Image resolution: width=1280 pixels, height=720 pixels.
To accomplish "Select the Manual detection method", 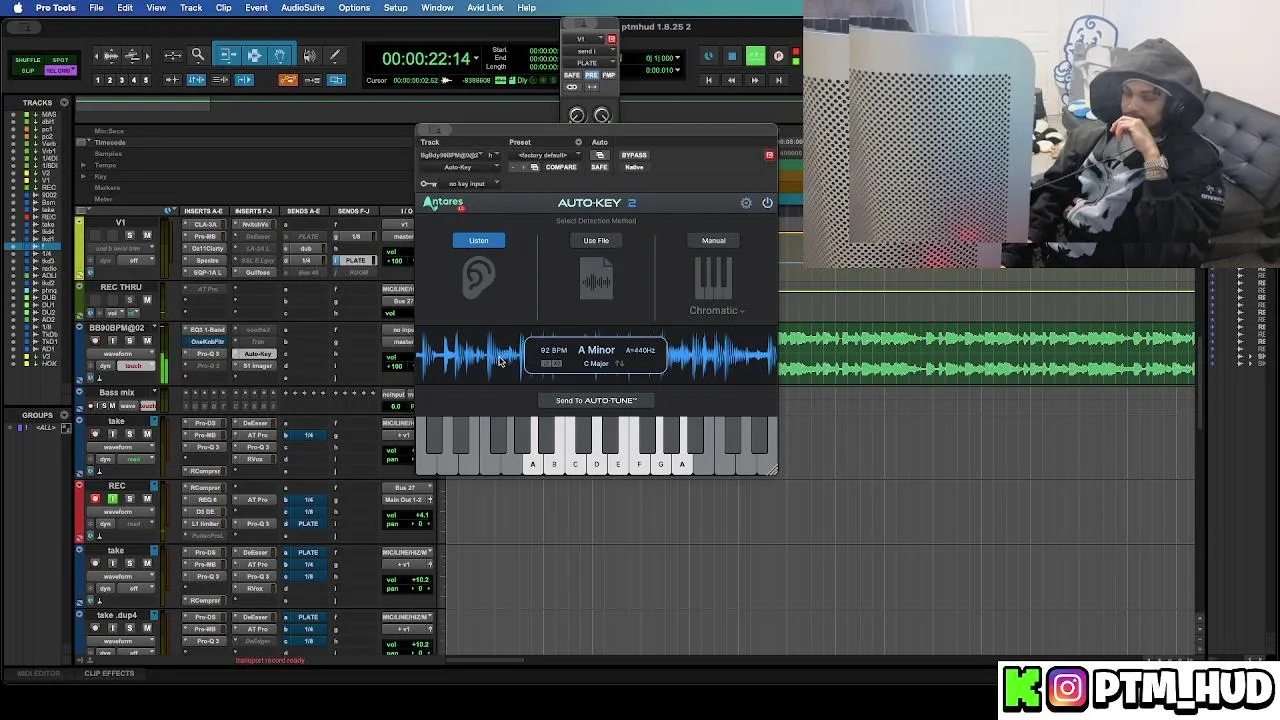I will (713, 241).
